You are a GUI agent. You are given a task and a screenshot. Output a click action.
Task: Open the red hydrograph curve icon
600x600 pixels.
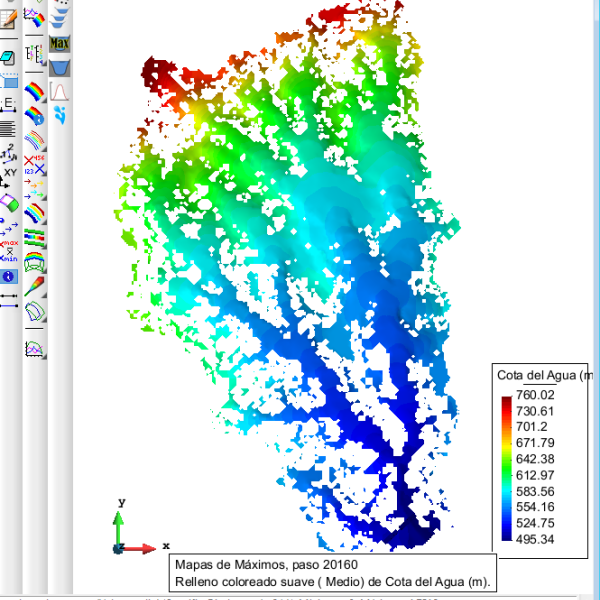point(59,92)
